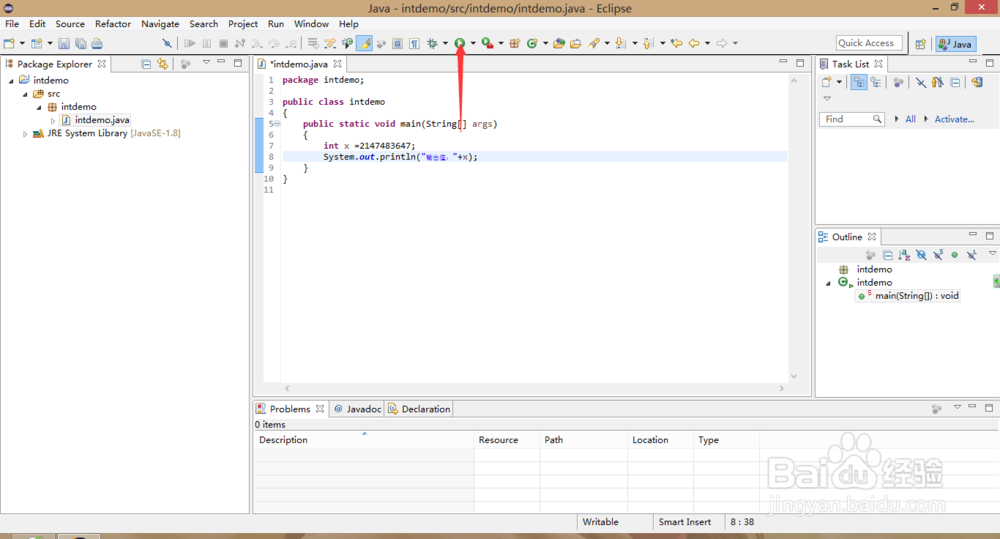
Task: Click the Debug bug icon in the toolbar
Action: click(432, 43)
